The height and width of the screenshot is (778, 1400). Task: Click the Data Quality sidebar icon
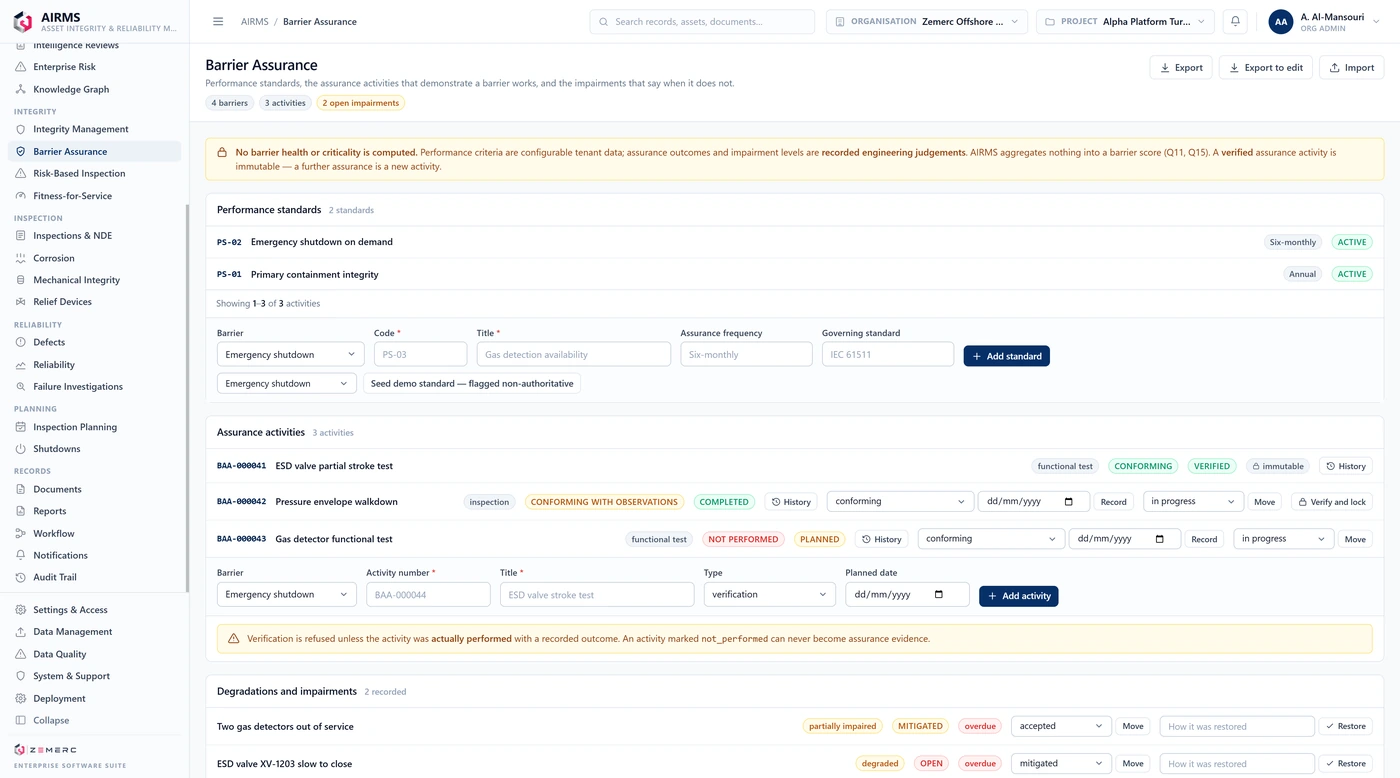click(21, 654)
